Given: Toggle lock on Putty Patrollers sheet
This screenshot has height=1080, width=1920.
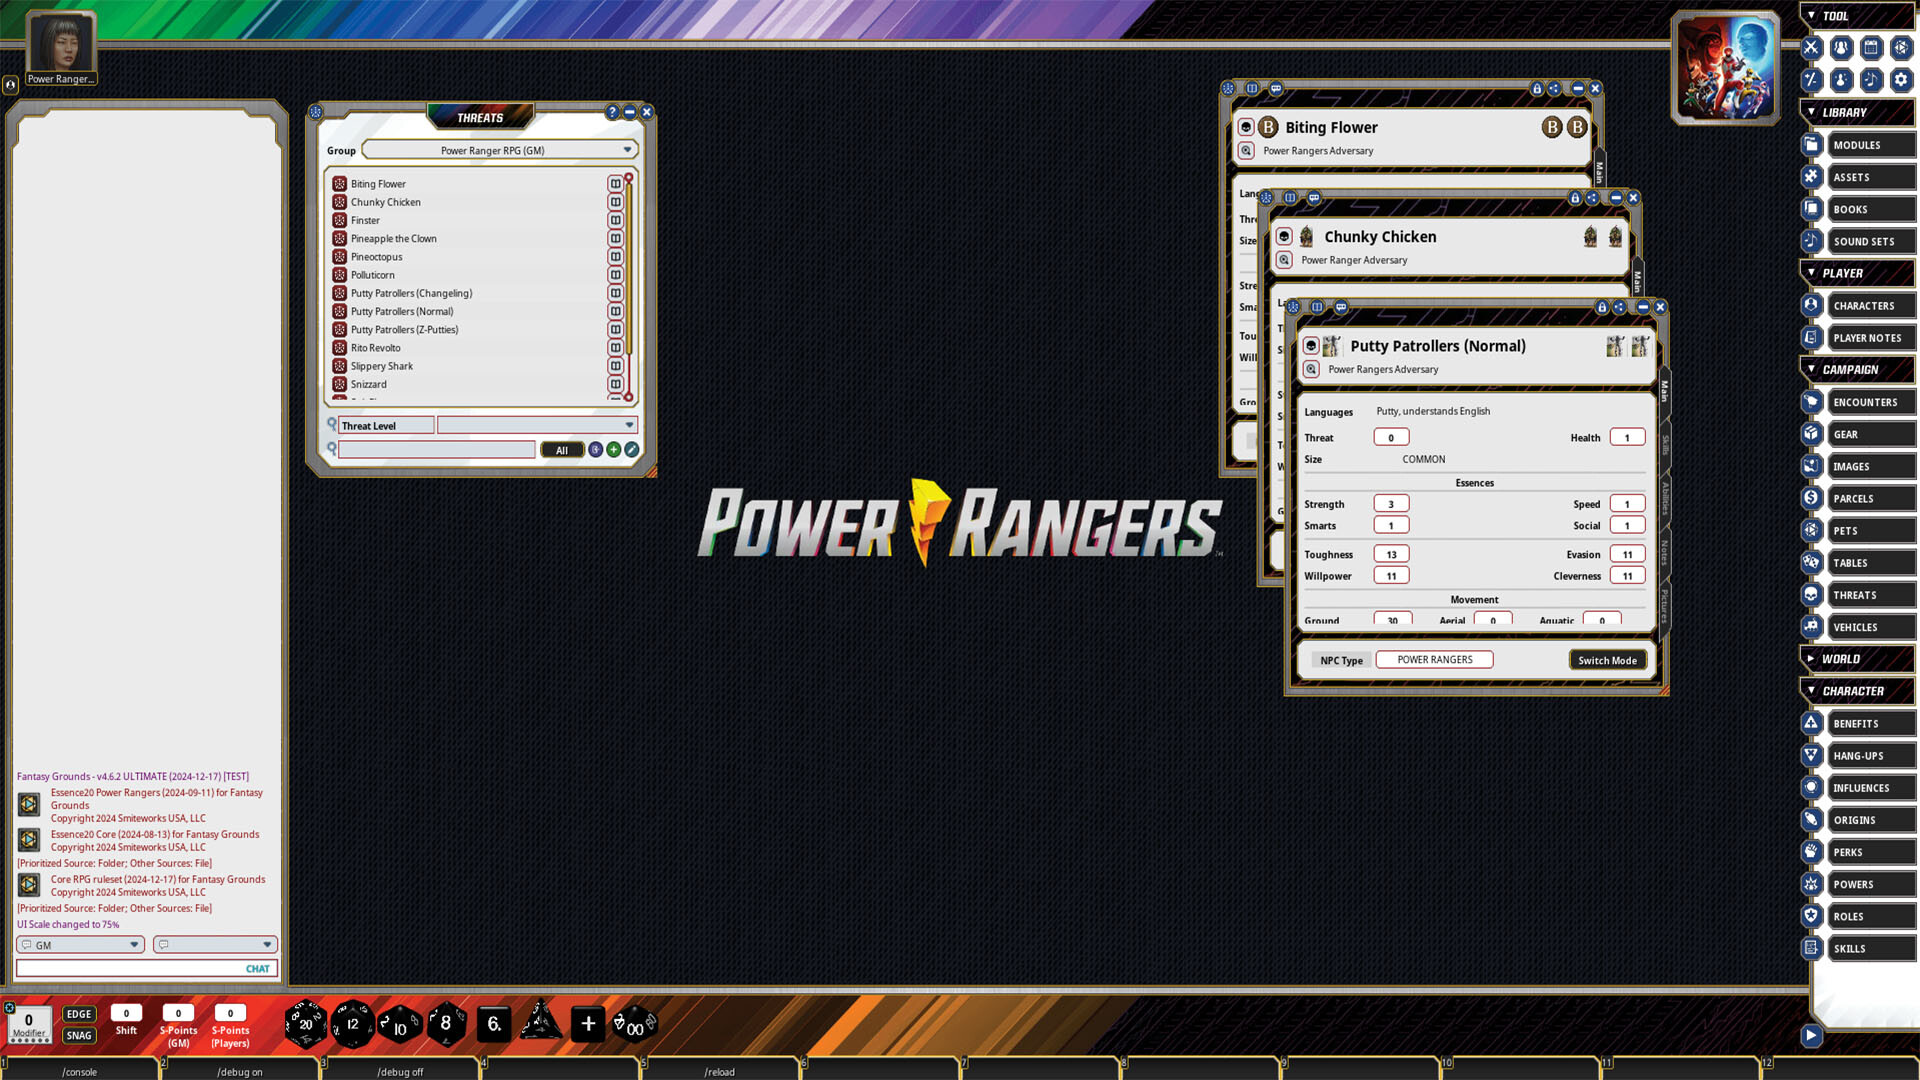Looking at the screenshot, I should [1602, 308].
